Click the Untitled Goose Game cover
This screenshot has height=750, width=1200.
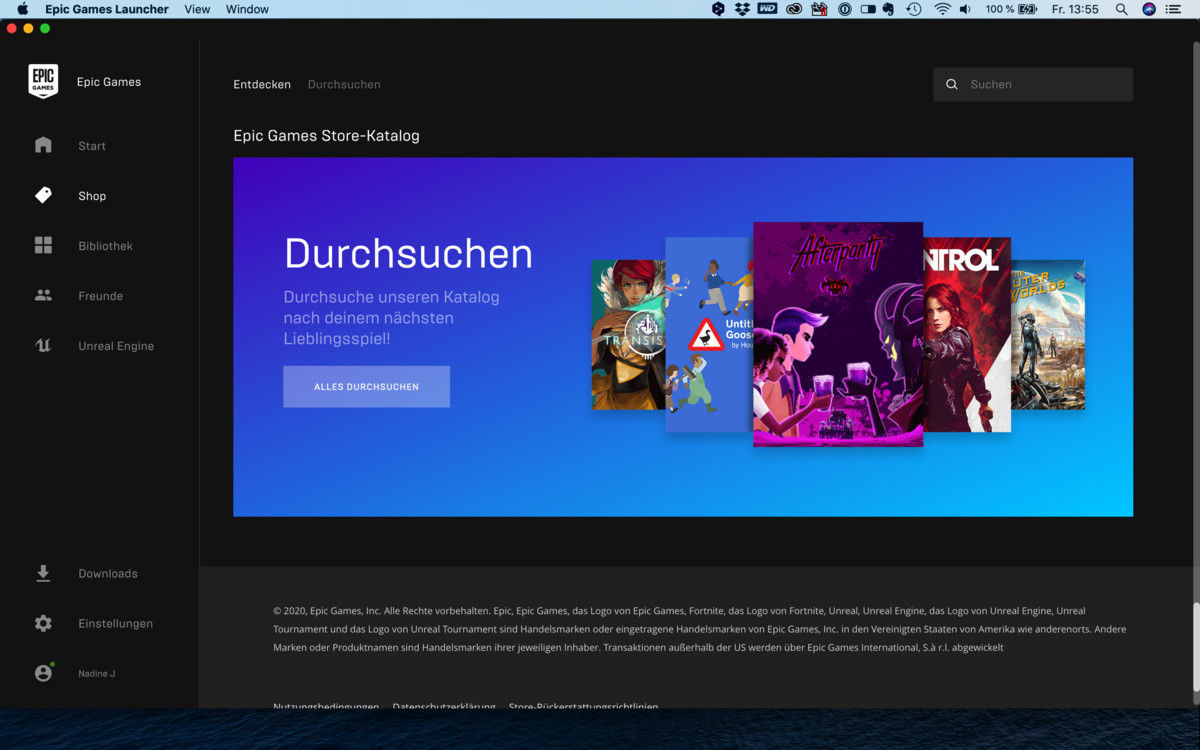(709, 334)
